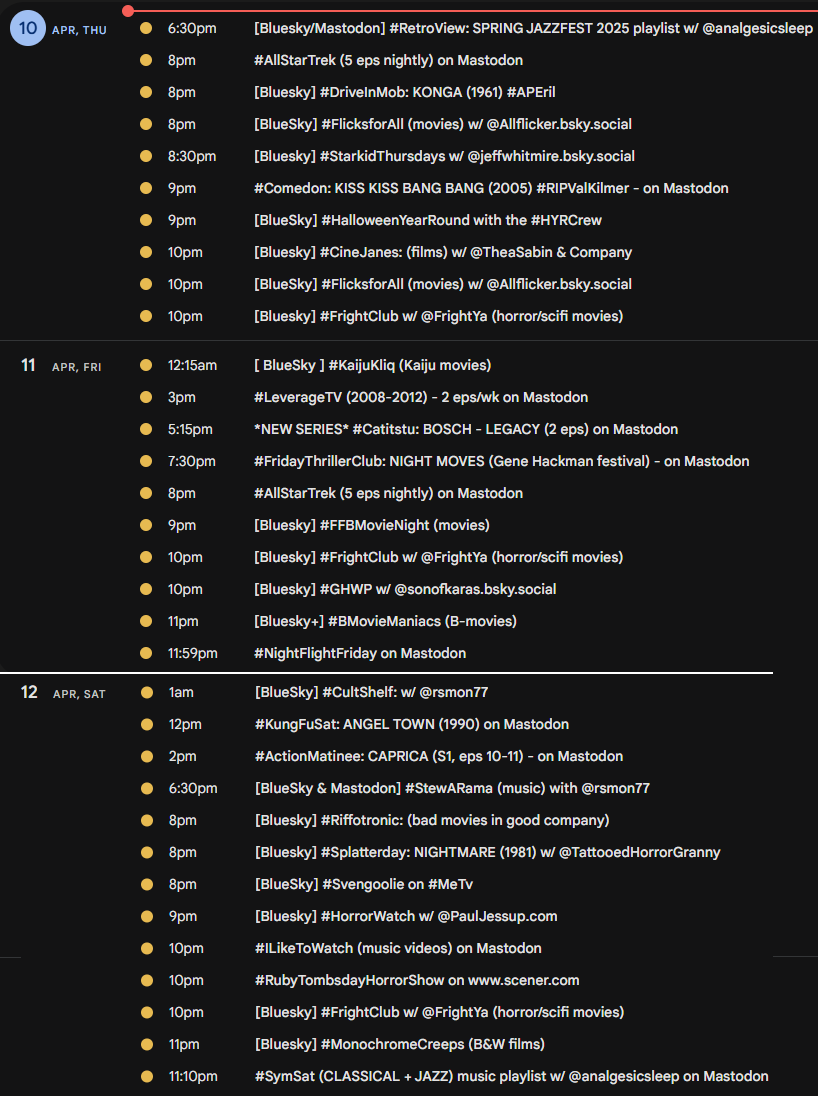Open #LeverageTV (2008-2012) event
Screen dimensions: 818x1096
pos(421,398)
